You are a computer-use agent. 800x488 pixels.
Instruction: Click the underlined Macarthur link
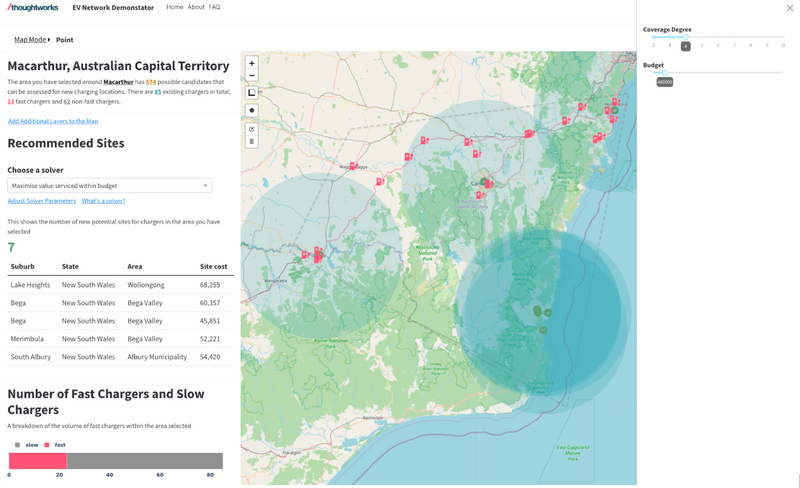pos(118,82)
